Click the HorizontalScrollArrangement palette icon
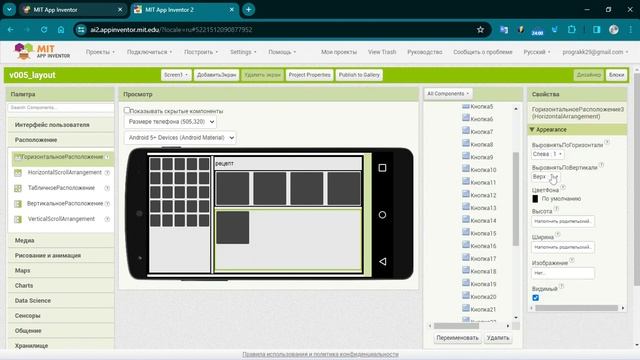 click(18, 173)
